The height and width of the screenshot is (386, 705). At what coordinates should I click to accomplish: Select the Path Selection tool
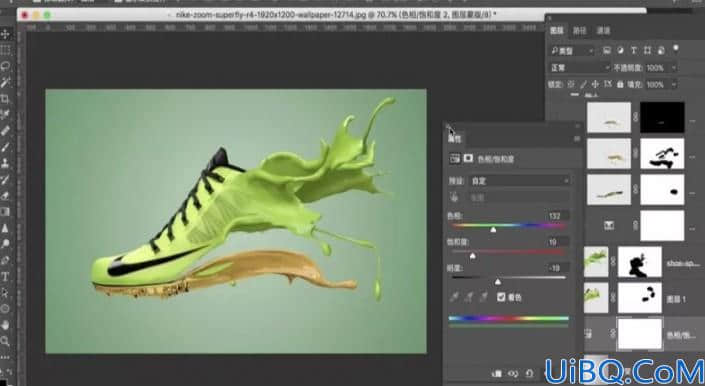point(5,293)
